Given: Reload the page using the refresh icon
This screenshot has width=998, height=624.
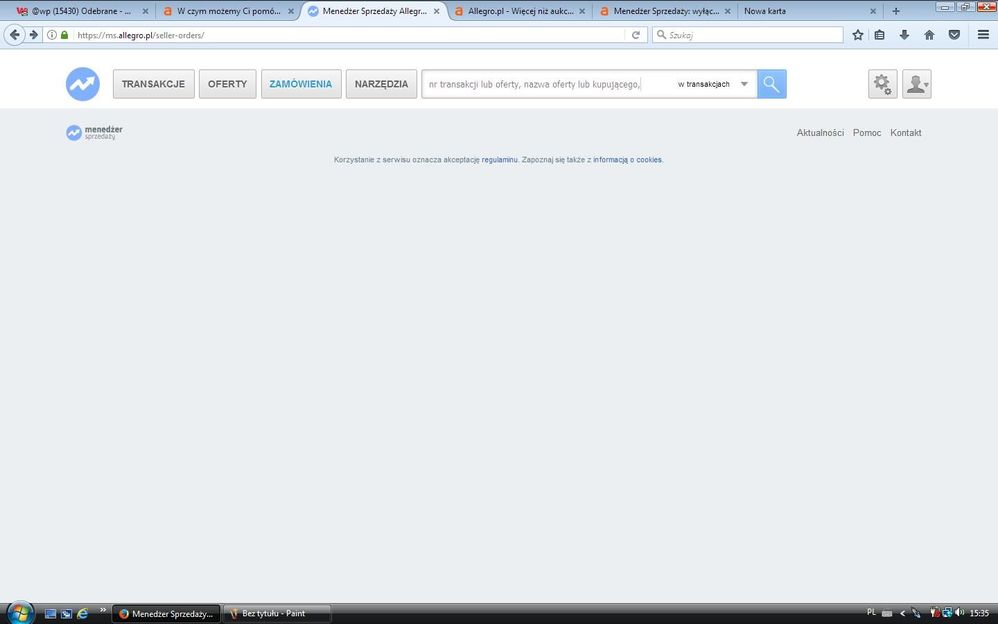Looking at the screenshot, I should 635,35.
